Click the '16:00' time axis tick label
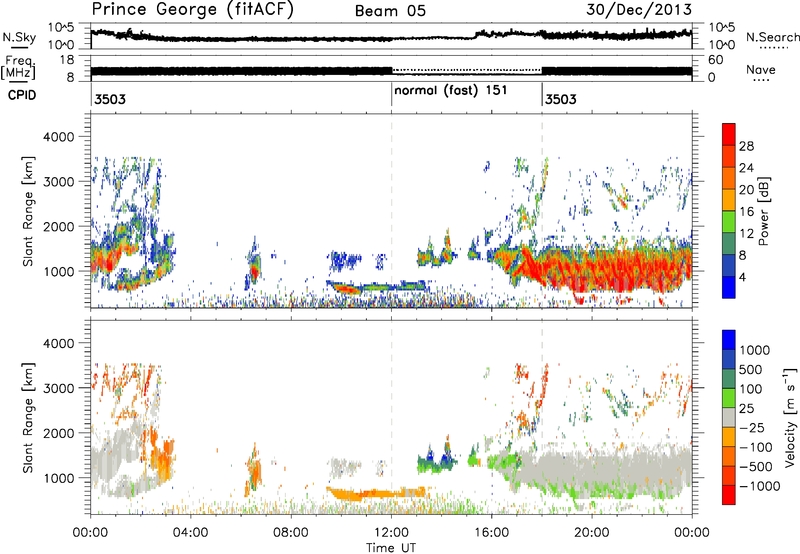This screenshot has width=800, height=554. [x=491, y=533]
